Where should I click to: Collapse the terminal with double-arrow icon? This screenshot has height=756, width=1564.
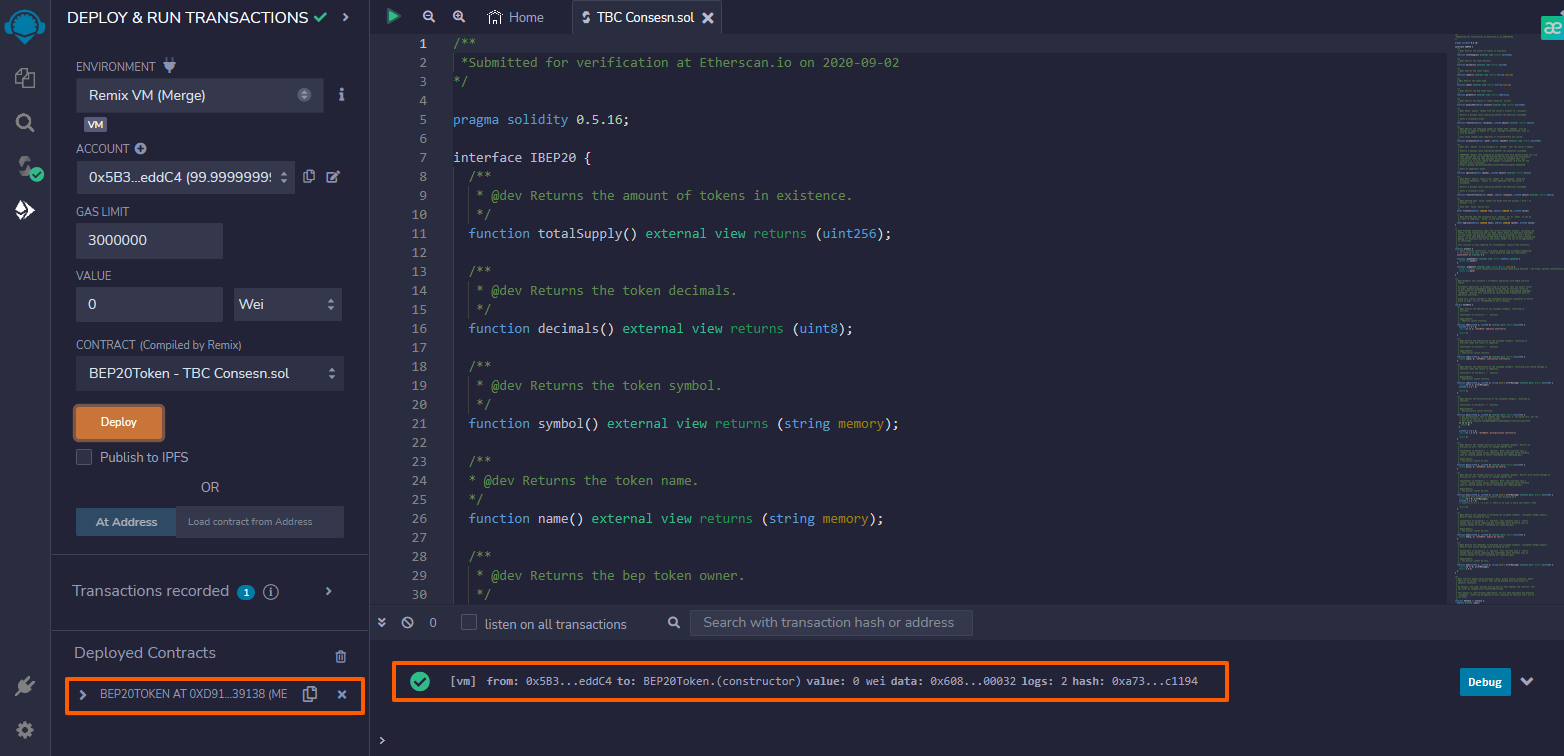coord(381,622)
